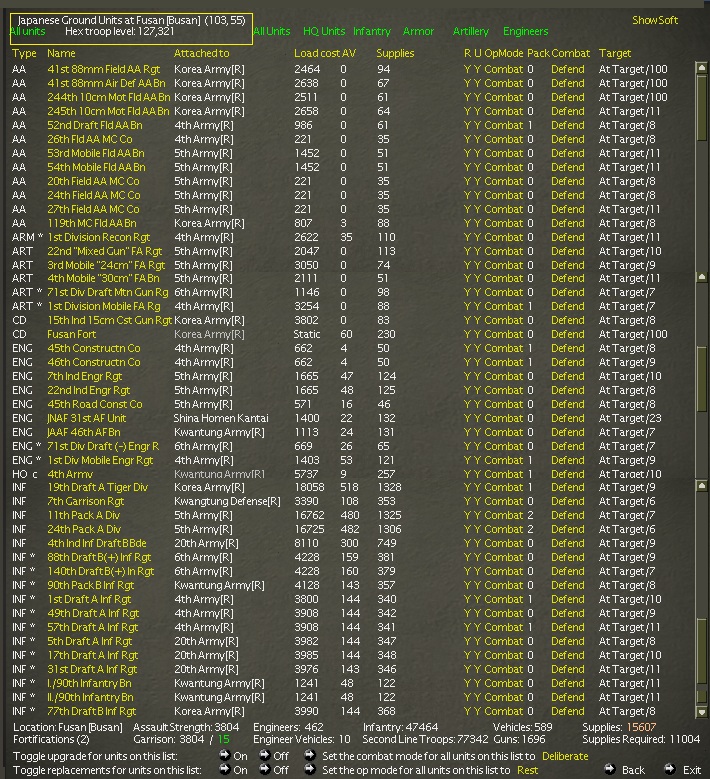The height and width of the screenshot is (779, 710).
Task: Click Shina Homen Kantai attachment for JNAF 31st
Action: 221,418
